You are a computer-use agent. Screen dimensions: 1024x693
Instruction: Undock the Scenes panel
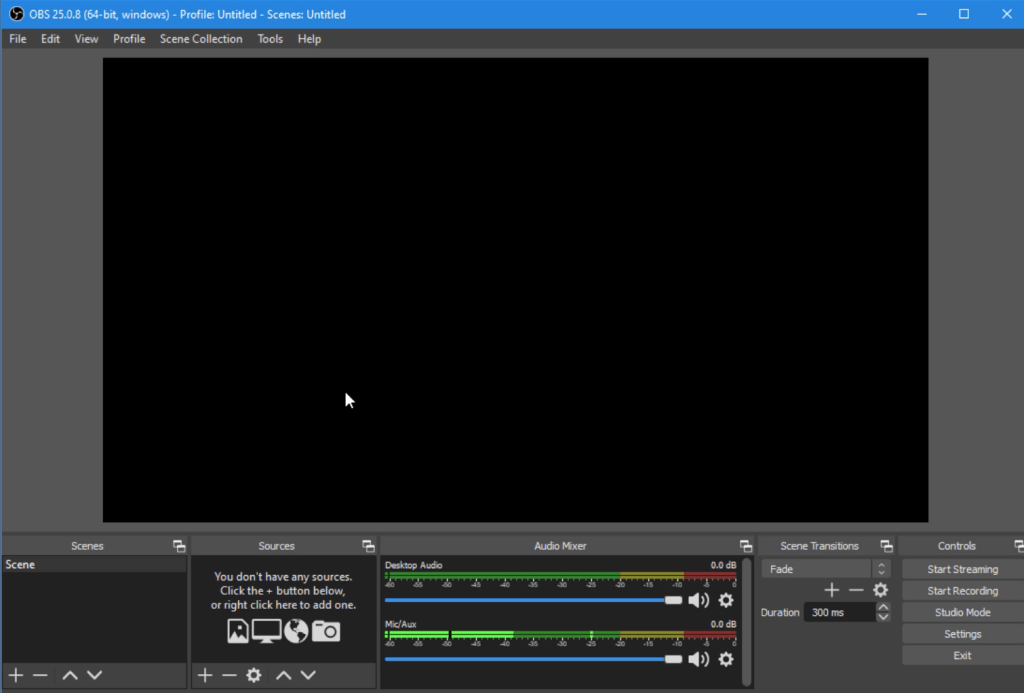[x=178, y=546]
